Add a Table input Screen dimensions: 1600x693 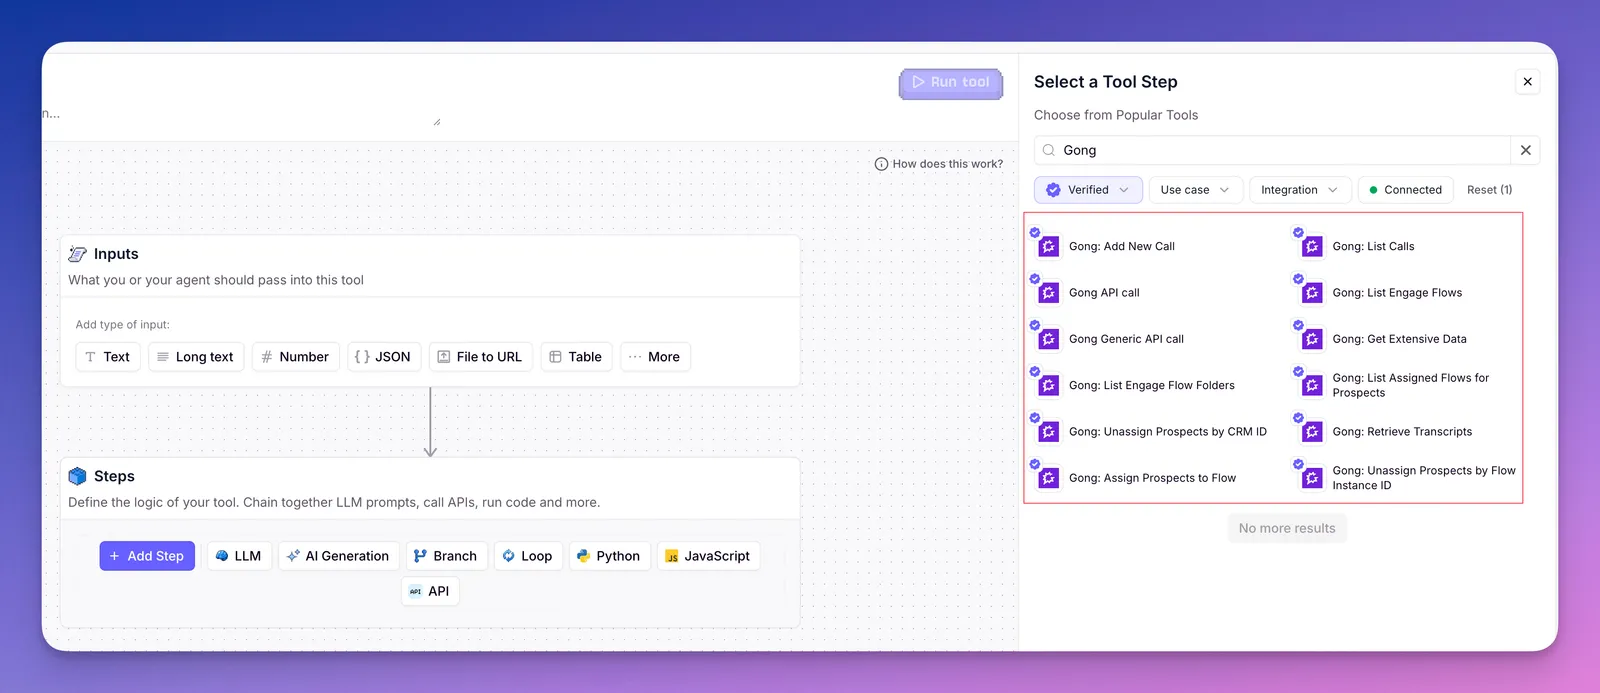[576, 357]
